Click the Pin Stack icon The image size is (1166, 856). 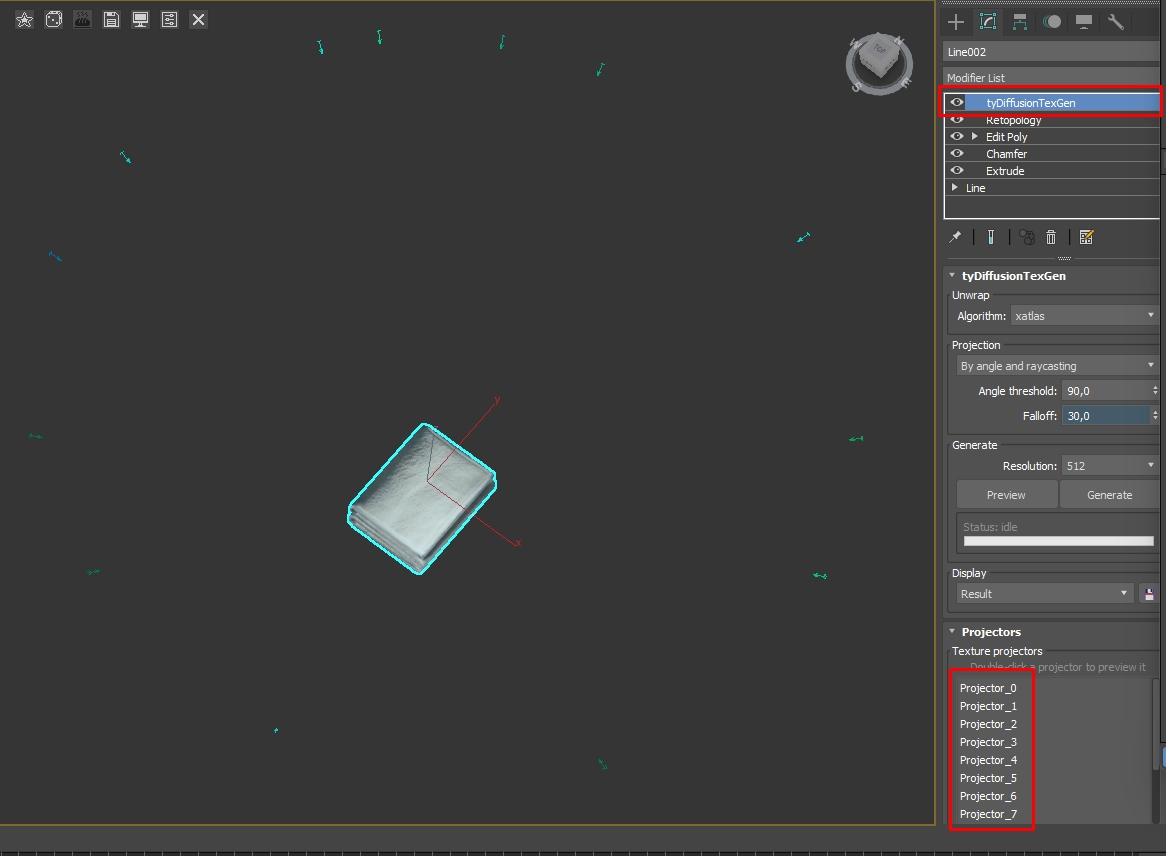(956, 237)
